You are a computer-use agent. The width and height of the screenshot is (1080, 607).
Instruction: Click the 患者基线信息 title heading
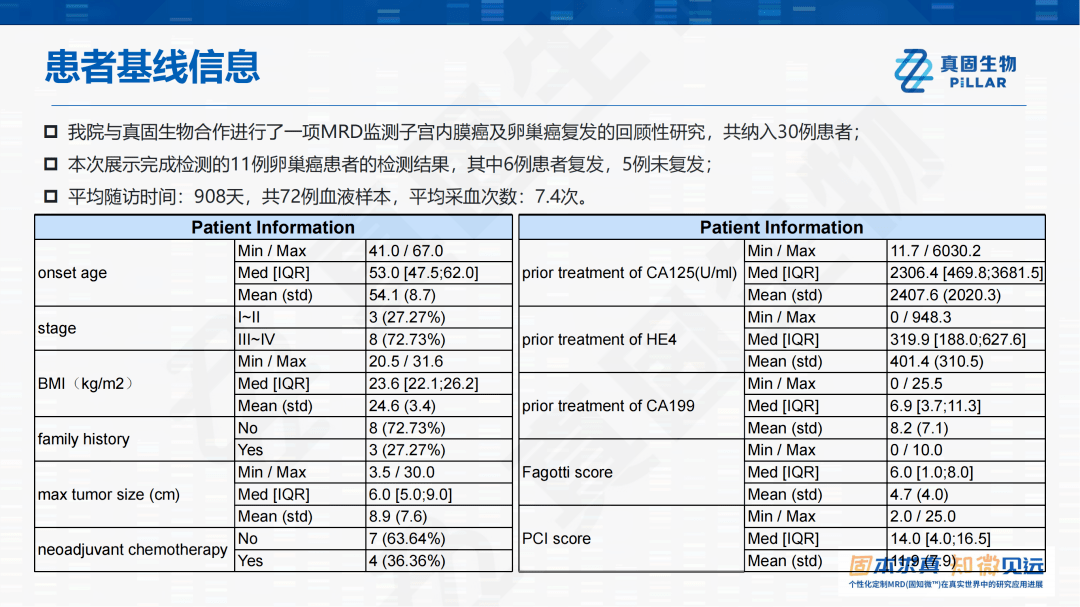[x=150, y=66]
